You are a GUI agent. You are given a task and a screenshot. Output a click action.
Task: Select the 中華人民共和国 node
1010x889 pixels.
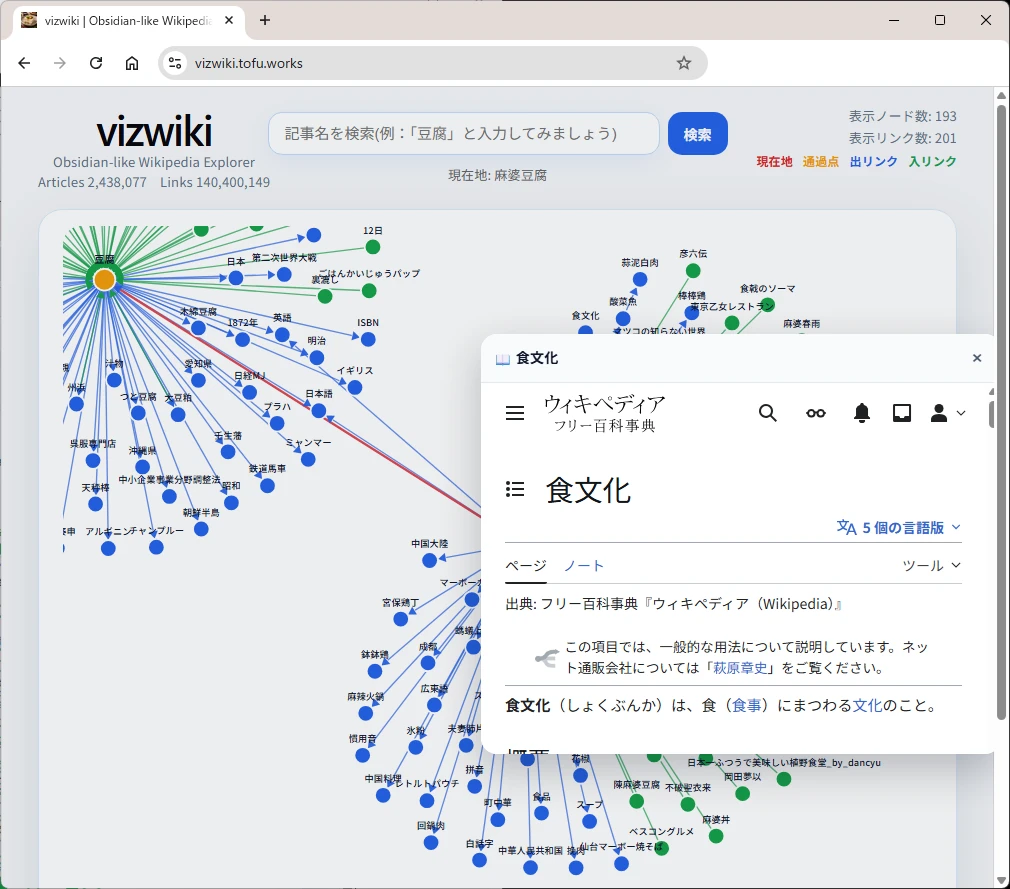coord(530,867)
